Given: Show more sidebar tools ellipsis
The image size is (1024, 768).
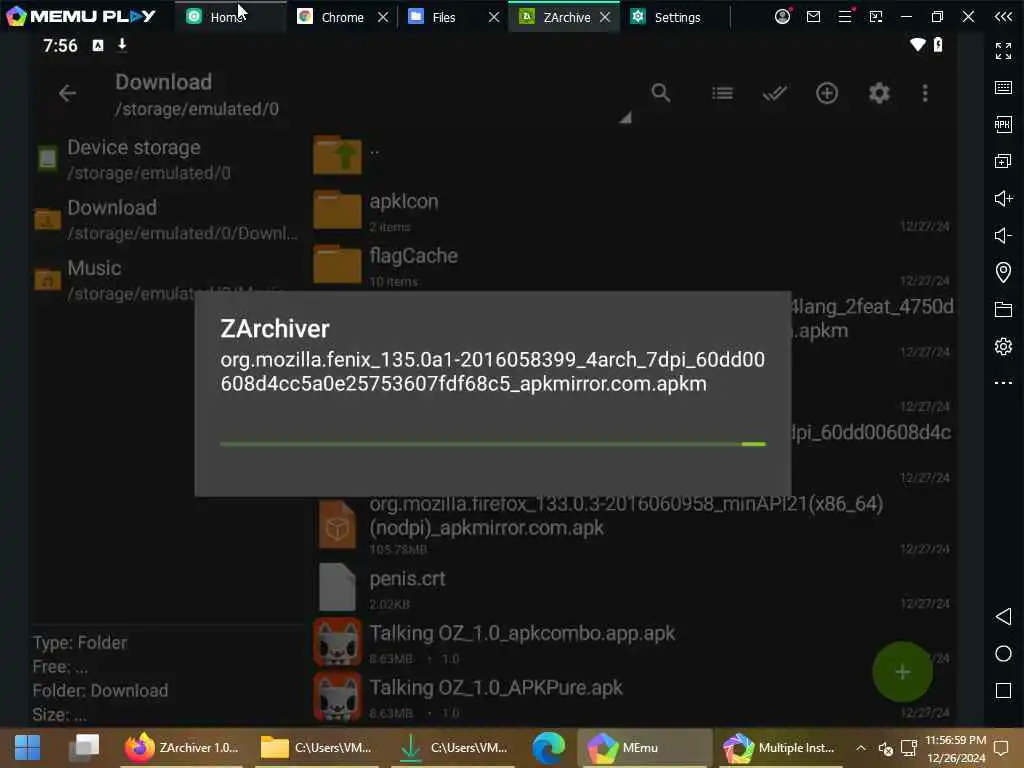Looking at the screenshot, I should point(1003,383).
